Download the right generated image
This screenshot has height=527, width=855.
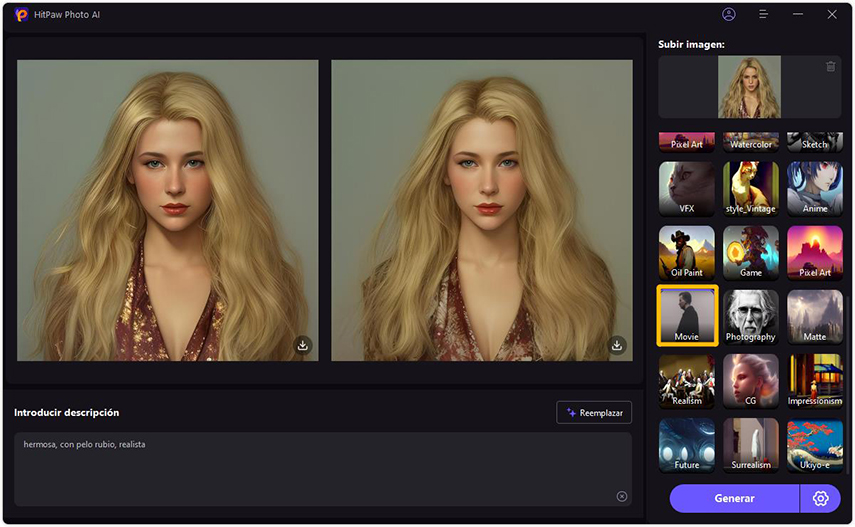pyautogui.click(x=617, y=345)
